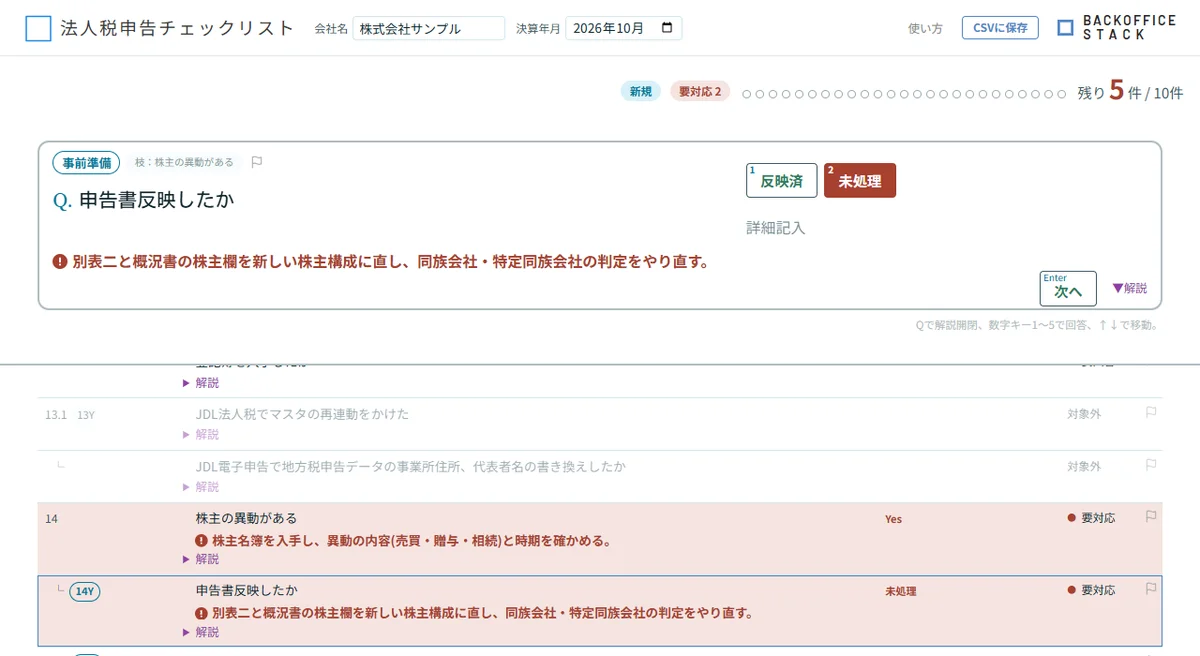Screen dimensions: 1200x656
Task: Select the 株主の異動がある row title
Action: pyautogui.click(x=246, y=518)
